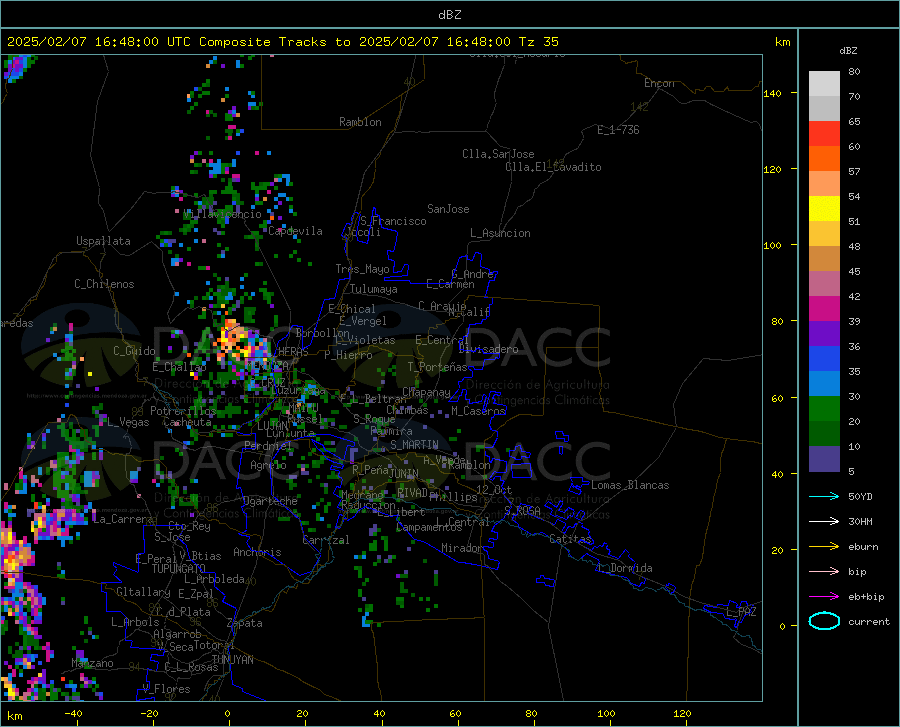Click the 'L_Vegas' map label
This screenshot has width=900, height=727.
pyautogui.click(x=128, y=422)
